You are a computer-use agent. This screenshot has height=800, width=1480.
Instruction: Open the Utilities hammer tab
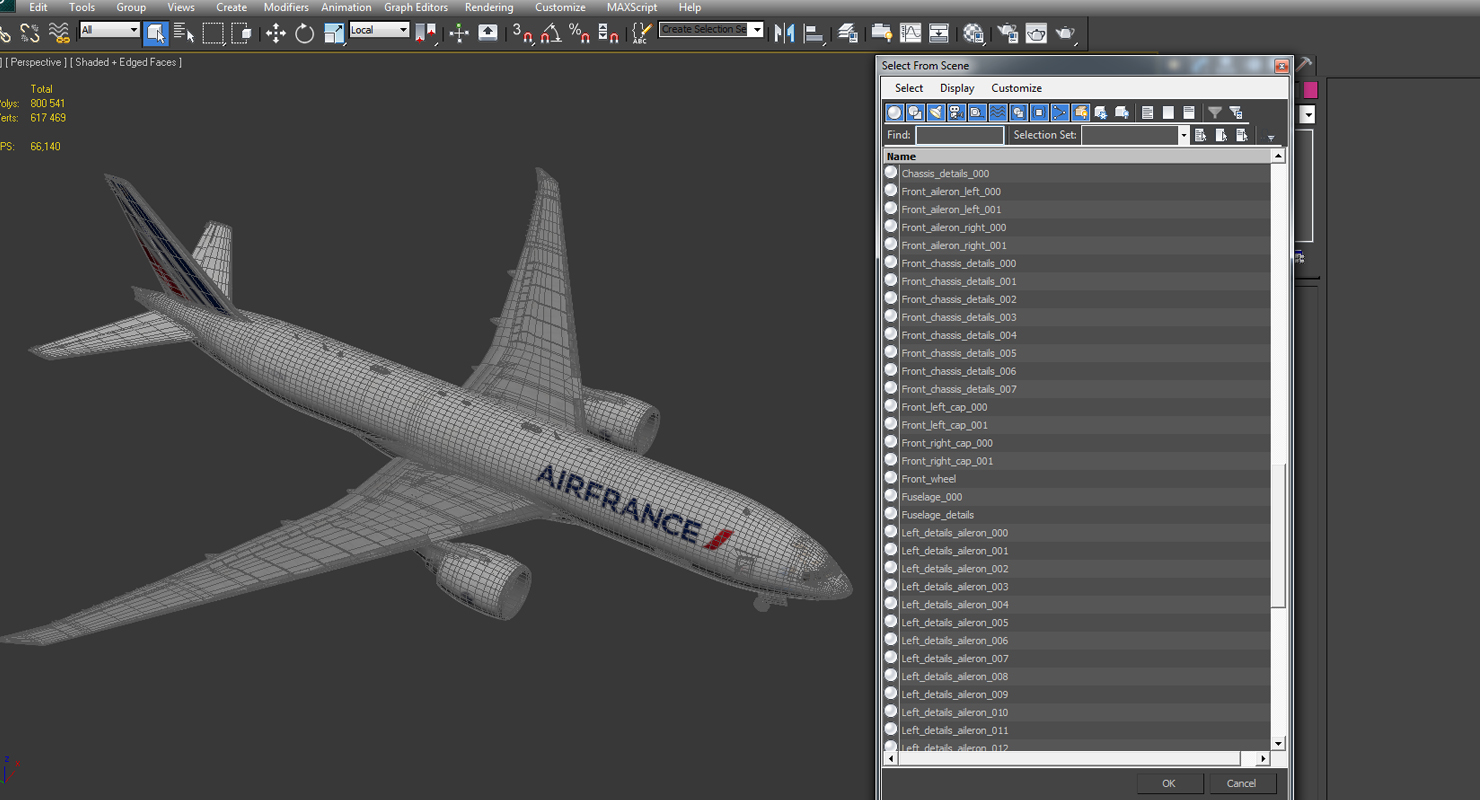pos(1305,64)
